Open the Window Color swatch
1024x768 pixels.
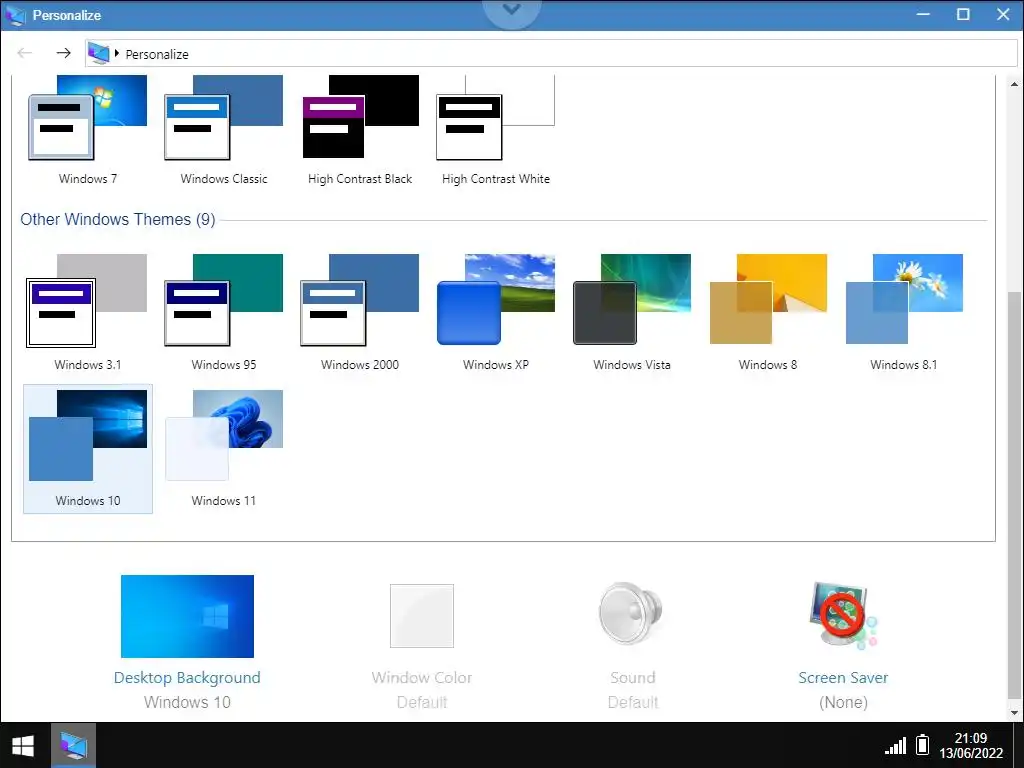click(x=422, y=616)
